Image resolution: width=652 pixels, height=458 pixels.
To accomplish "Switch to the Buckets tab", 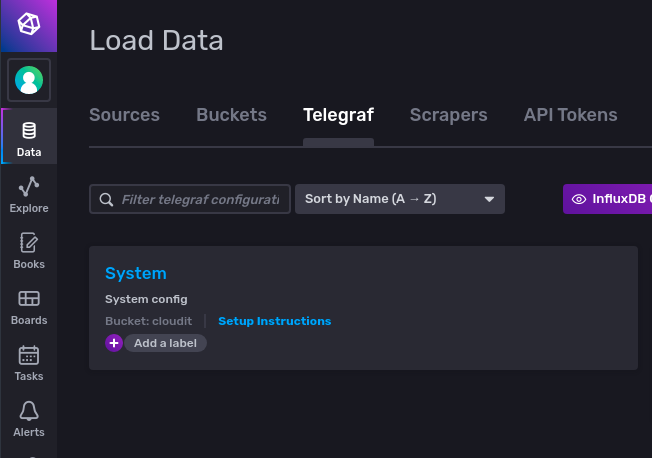I will (231, 115).
